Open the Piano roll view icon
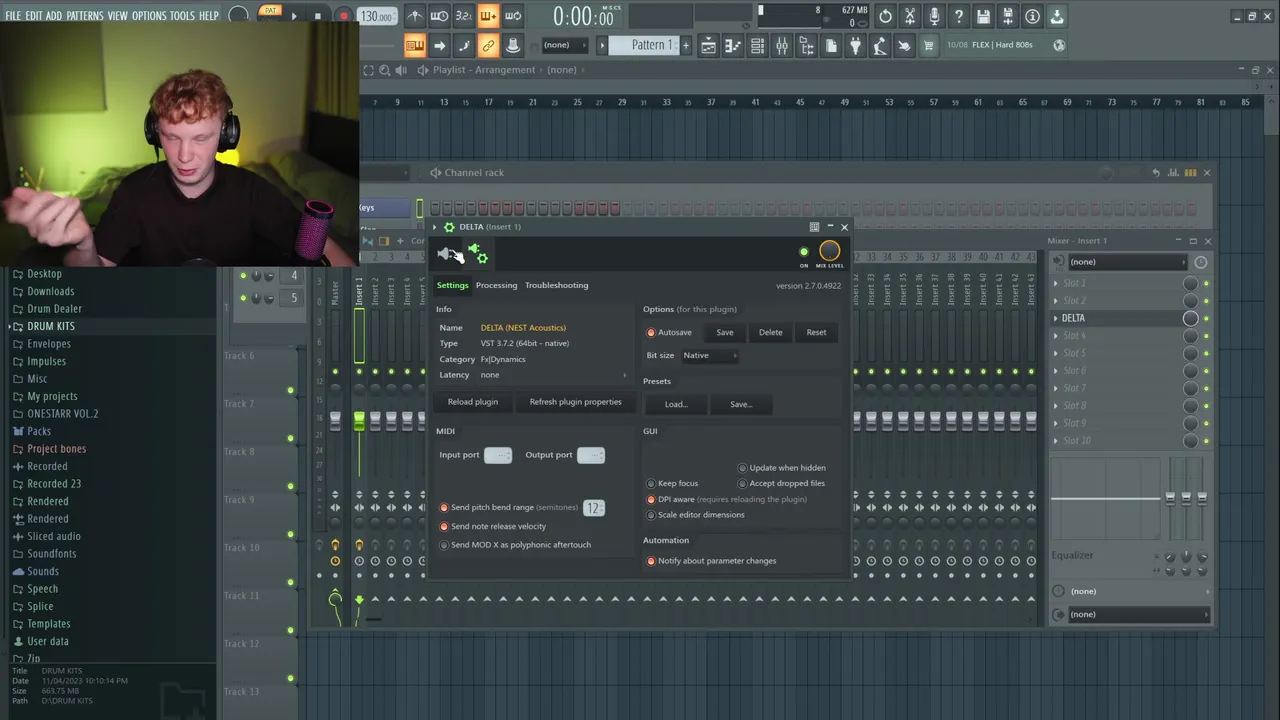The width and height of the screenshot is (1280, 720). click(x=733, y=45)
